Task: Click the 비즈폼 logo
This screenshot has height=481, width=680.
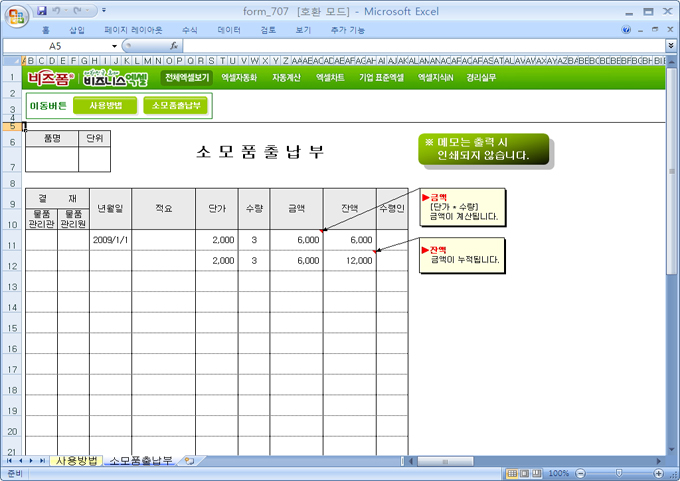Action: click(51, 79)
